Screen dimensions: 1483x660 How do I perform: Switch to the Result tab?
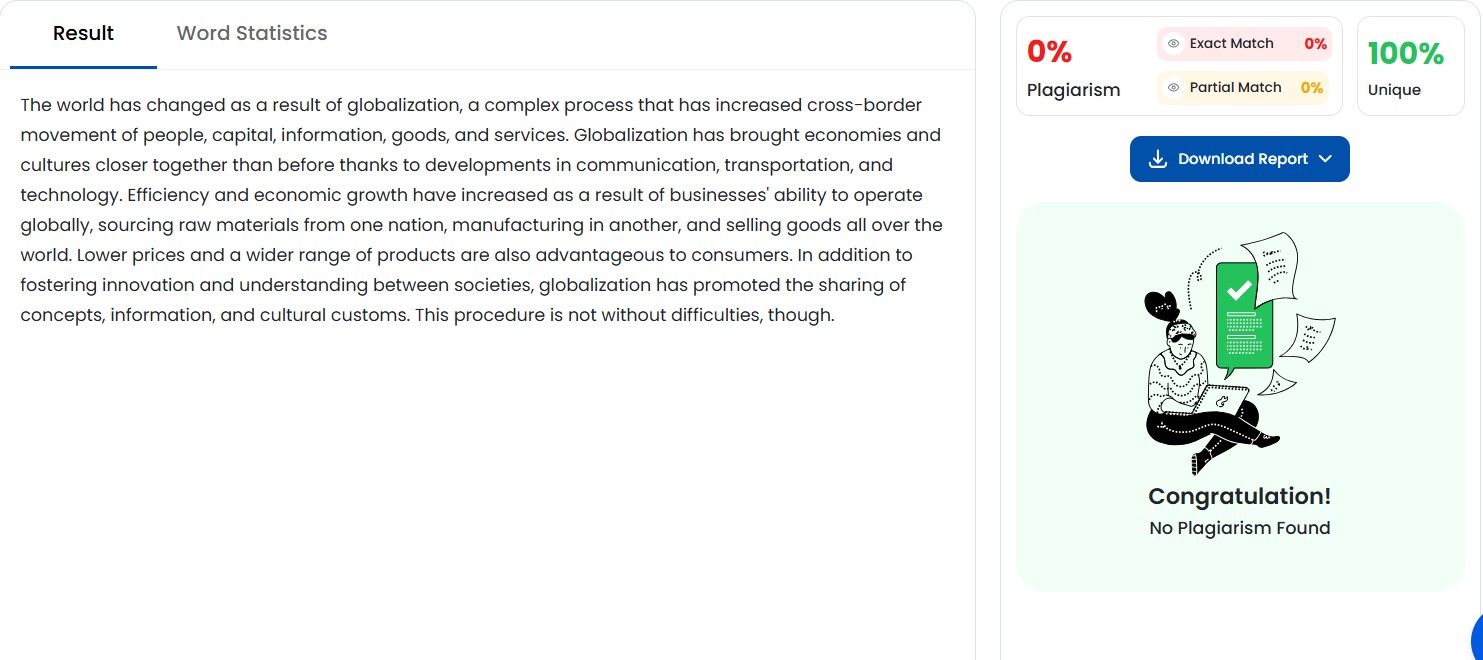(x=83, y=34)
